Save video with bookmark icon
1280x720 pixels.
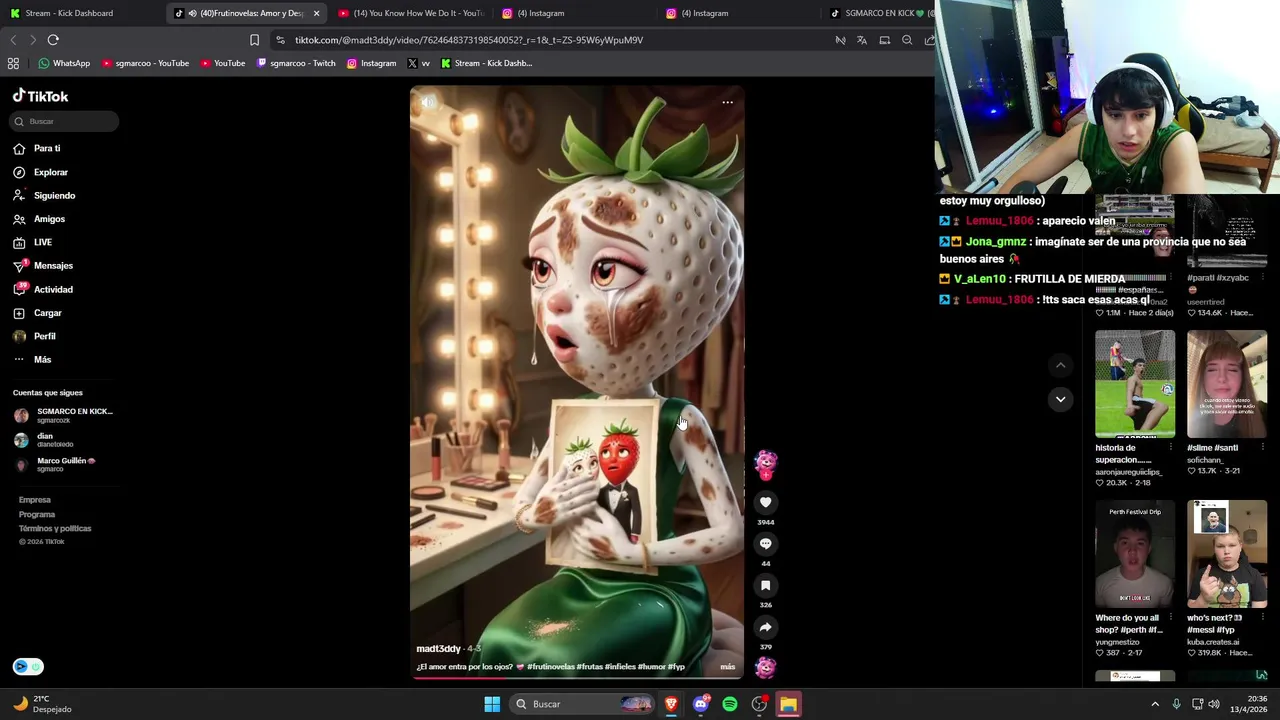point(765,585)
